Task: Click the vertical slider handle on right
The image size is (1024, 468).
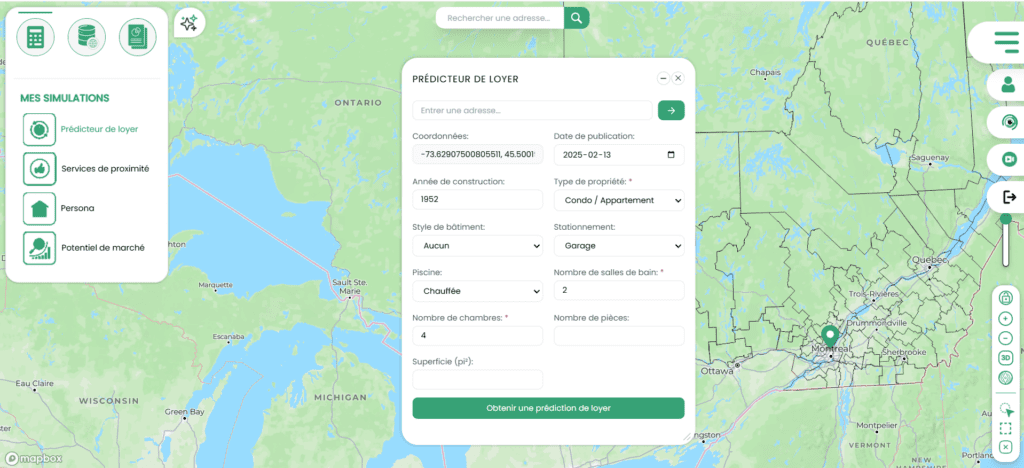Action: pyautogui.click(x=1005, y=219)
